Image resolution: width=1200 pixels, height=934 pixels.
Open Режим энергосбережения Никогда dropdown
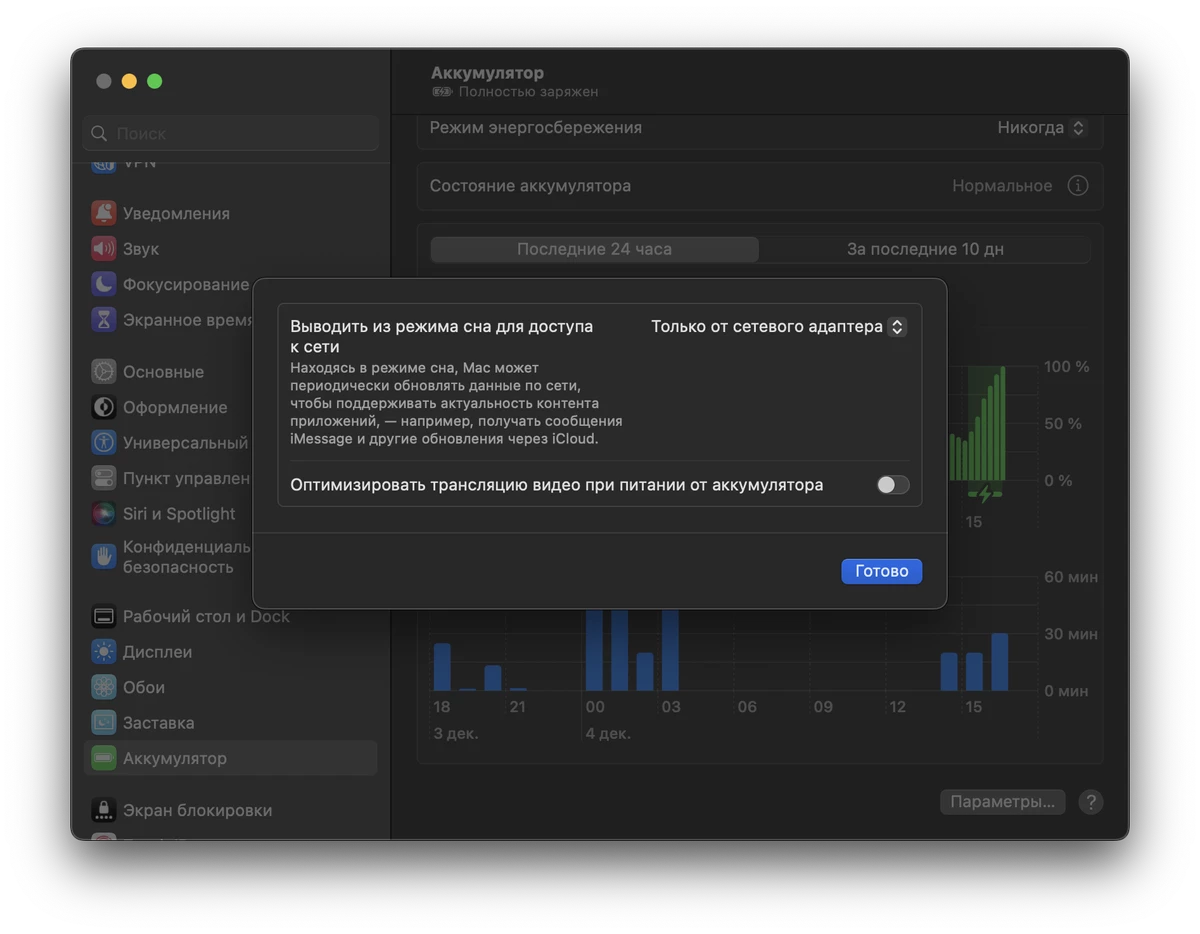click(x=1041, y=128)
